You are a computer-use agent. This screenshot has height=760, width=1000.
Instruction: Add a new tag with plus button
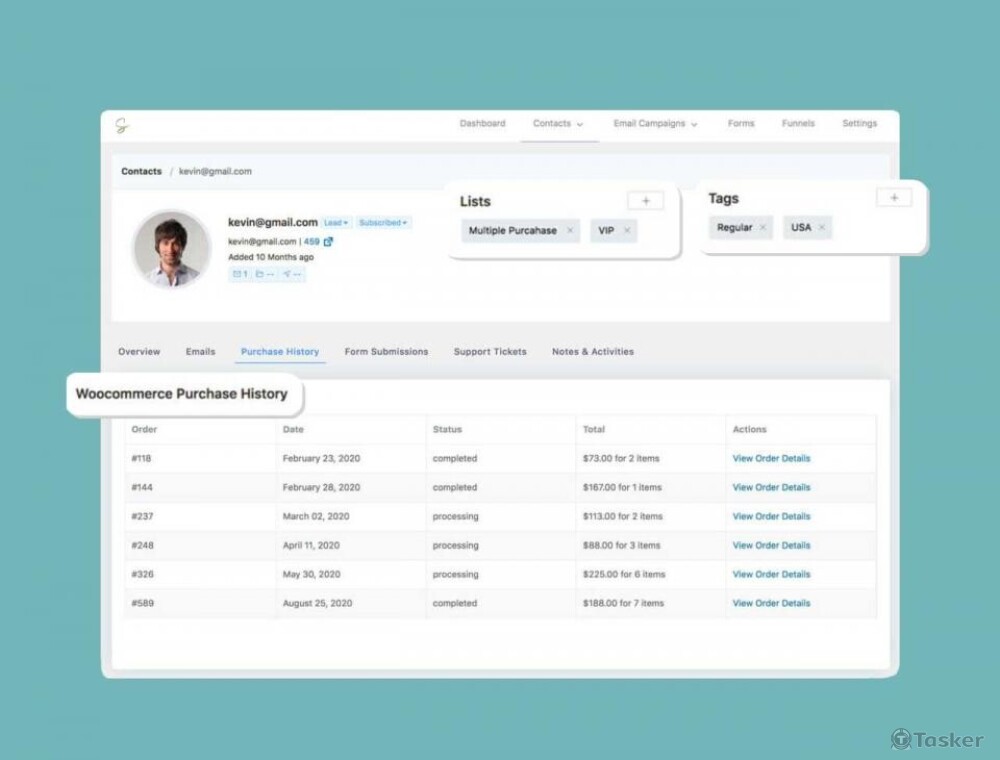tap(893, 198)
